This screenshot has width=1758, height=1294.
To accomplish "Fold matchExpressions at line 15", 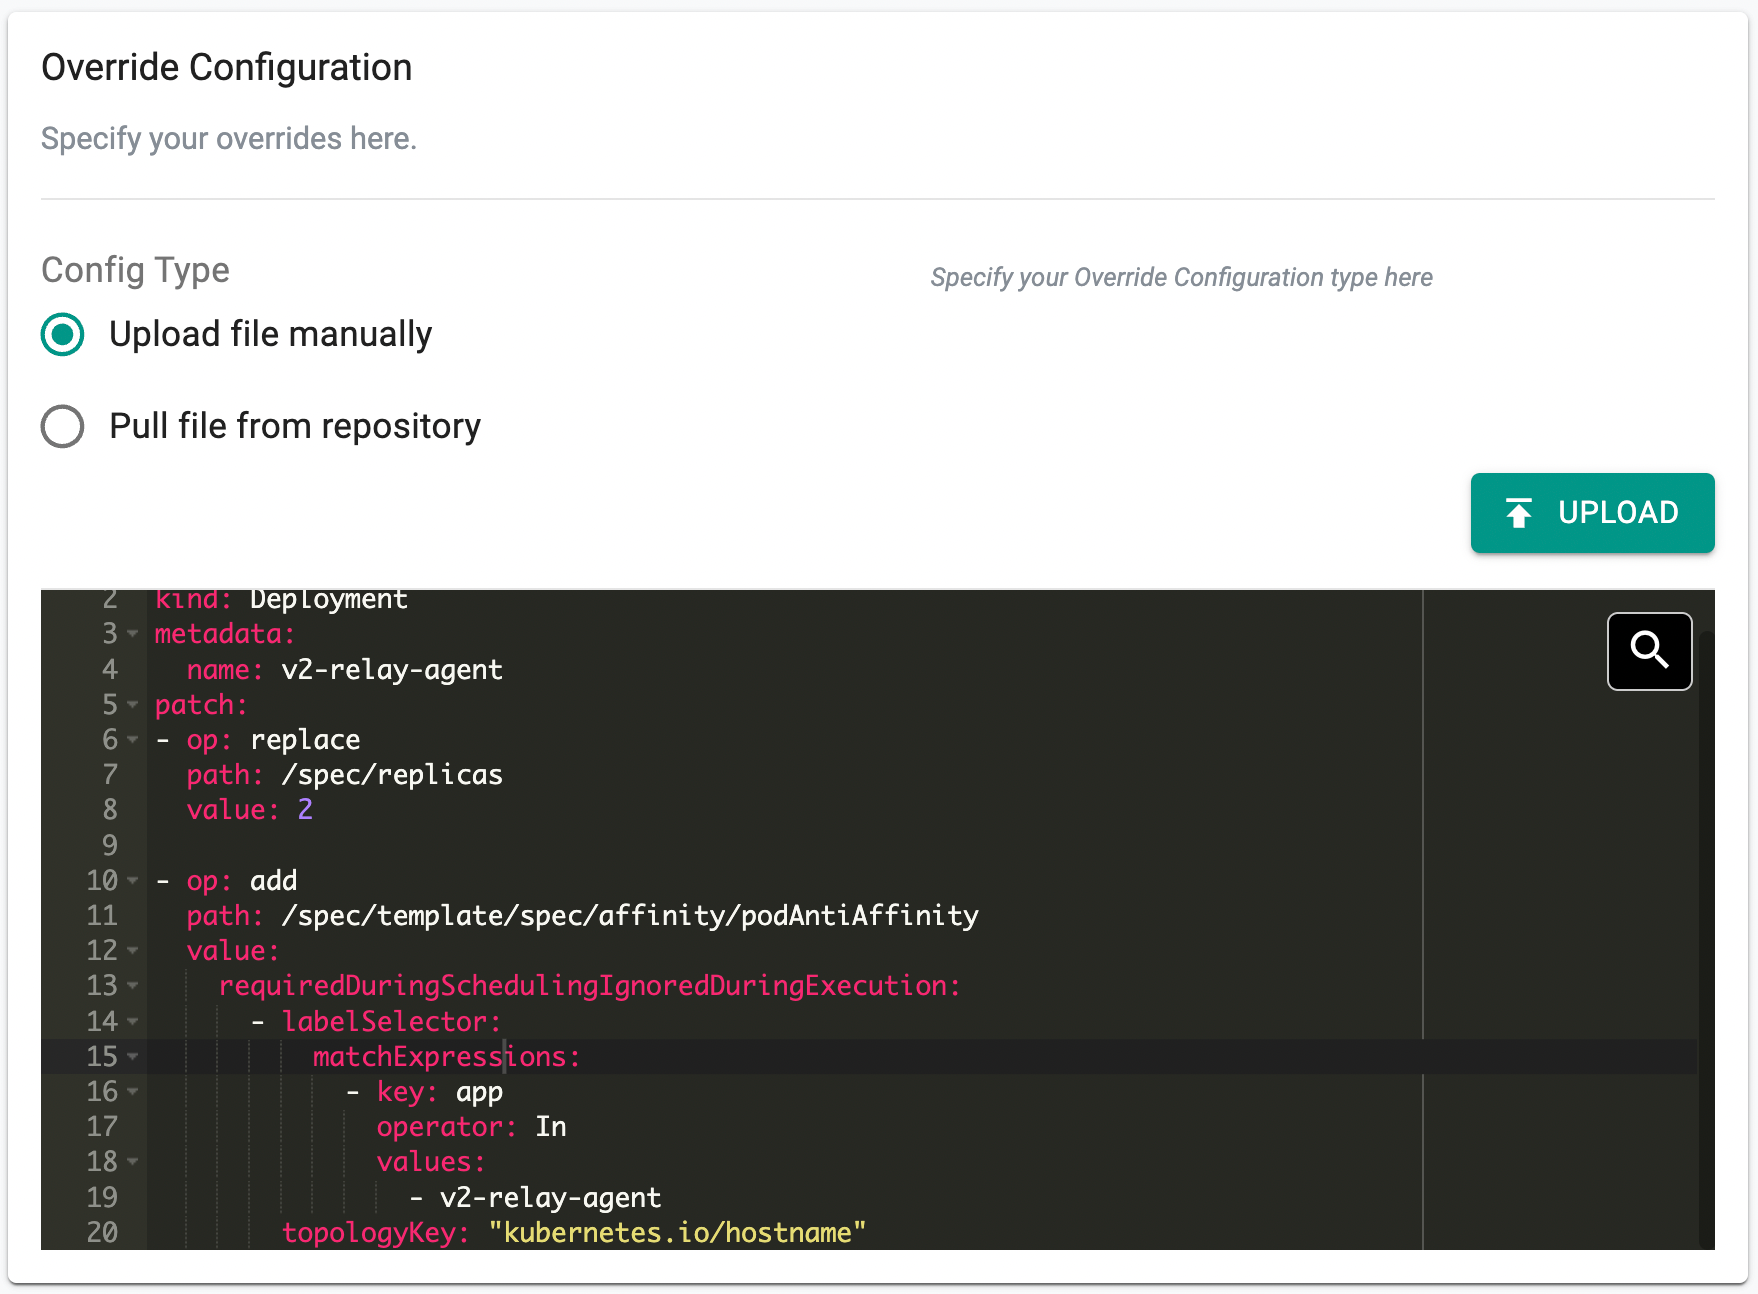I will pyautogui.click(x=133, y=1057).
